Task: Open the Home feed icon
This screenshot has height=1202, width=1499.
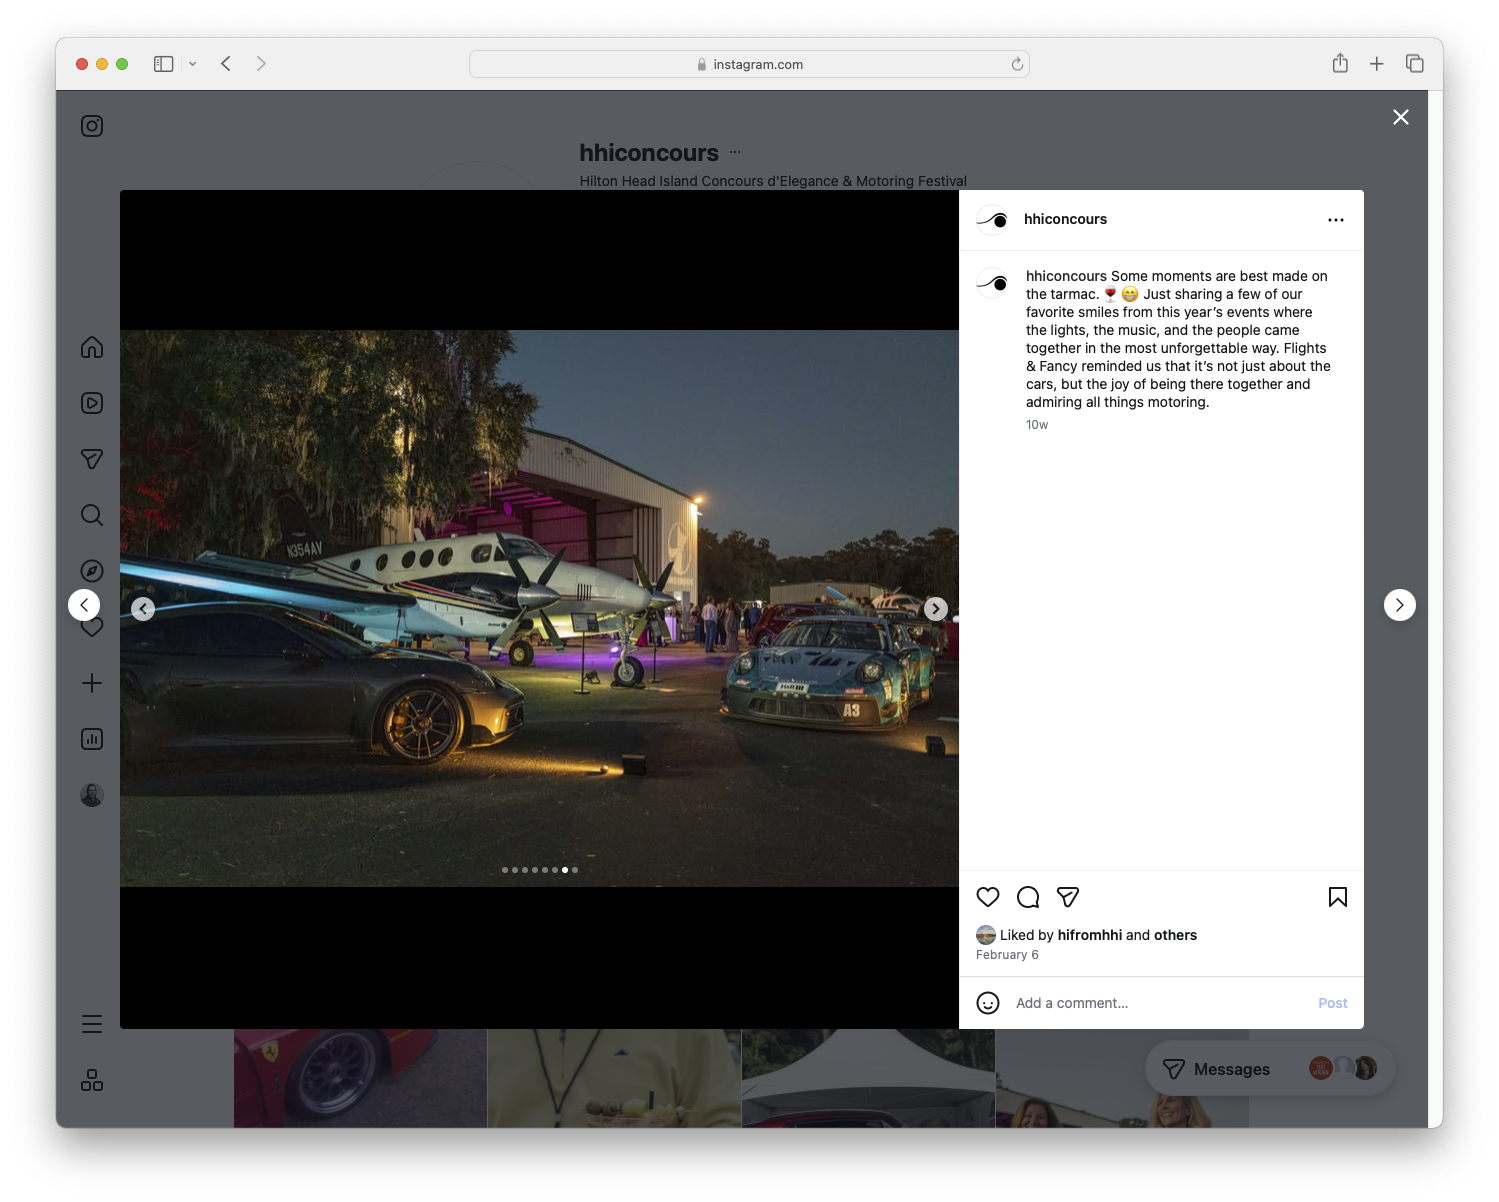Action: [x=91, y=347]
